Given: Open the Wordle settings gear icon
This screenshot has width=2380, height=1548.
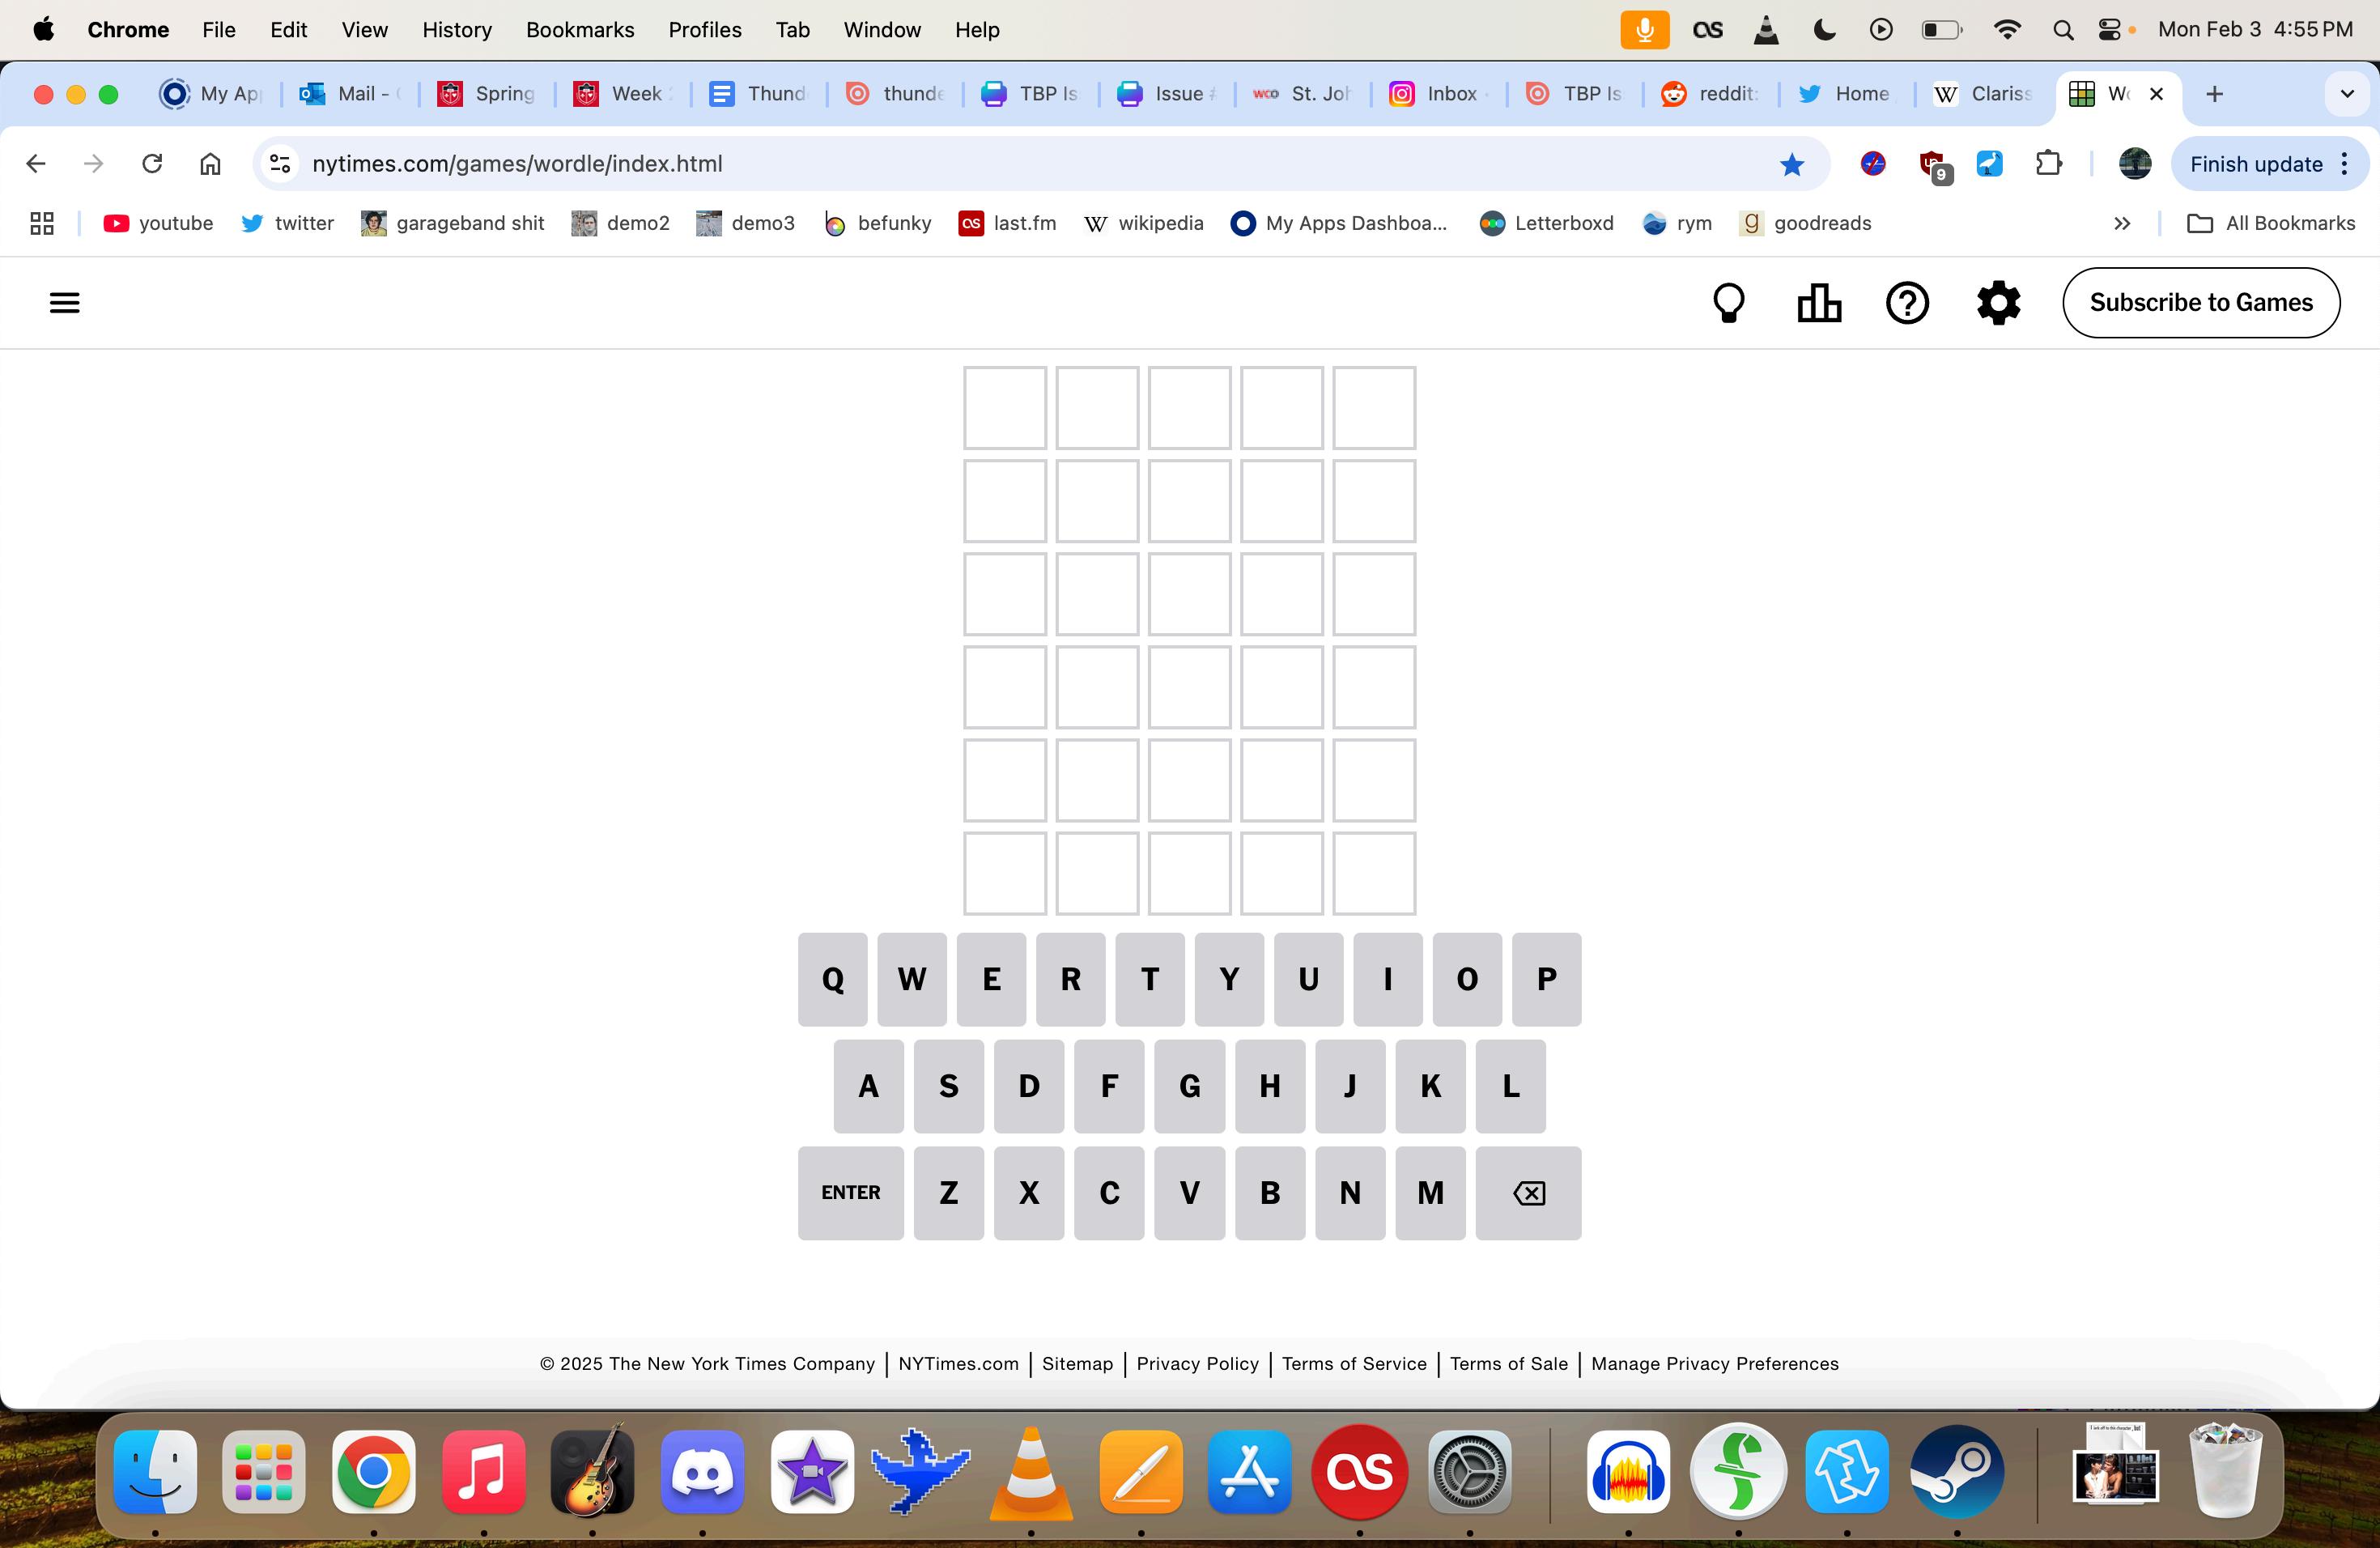Looking at the screenshot, I should pyautogui.click(x=1998, y=303).
